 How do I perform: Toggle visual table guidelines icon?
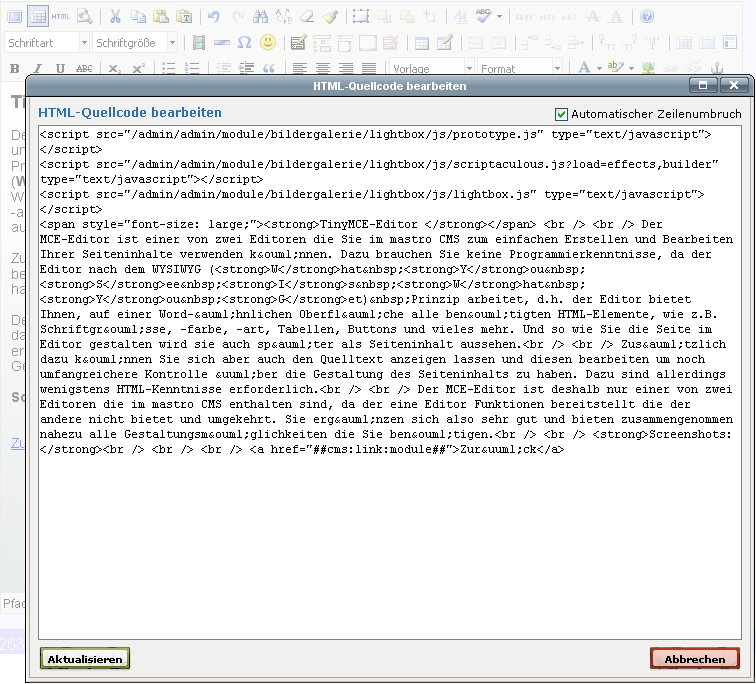(x=38, y=17)
